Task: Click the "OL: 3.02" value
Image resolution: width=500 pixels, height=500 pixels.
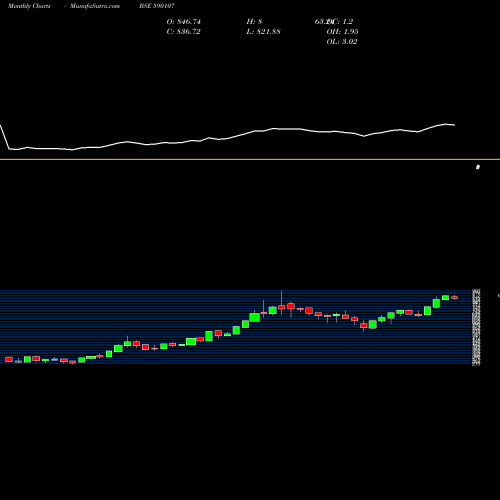Action: click(342, 42)
